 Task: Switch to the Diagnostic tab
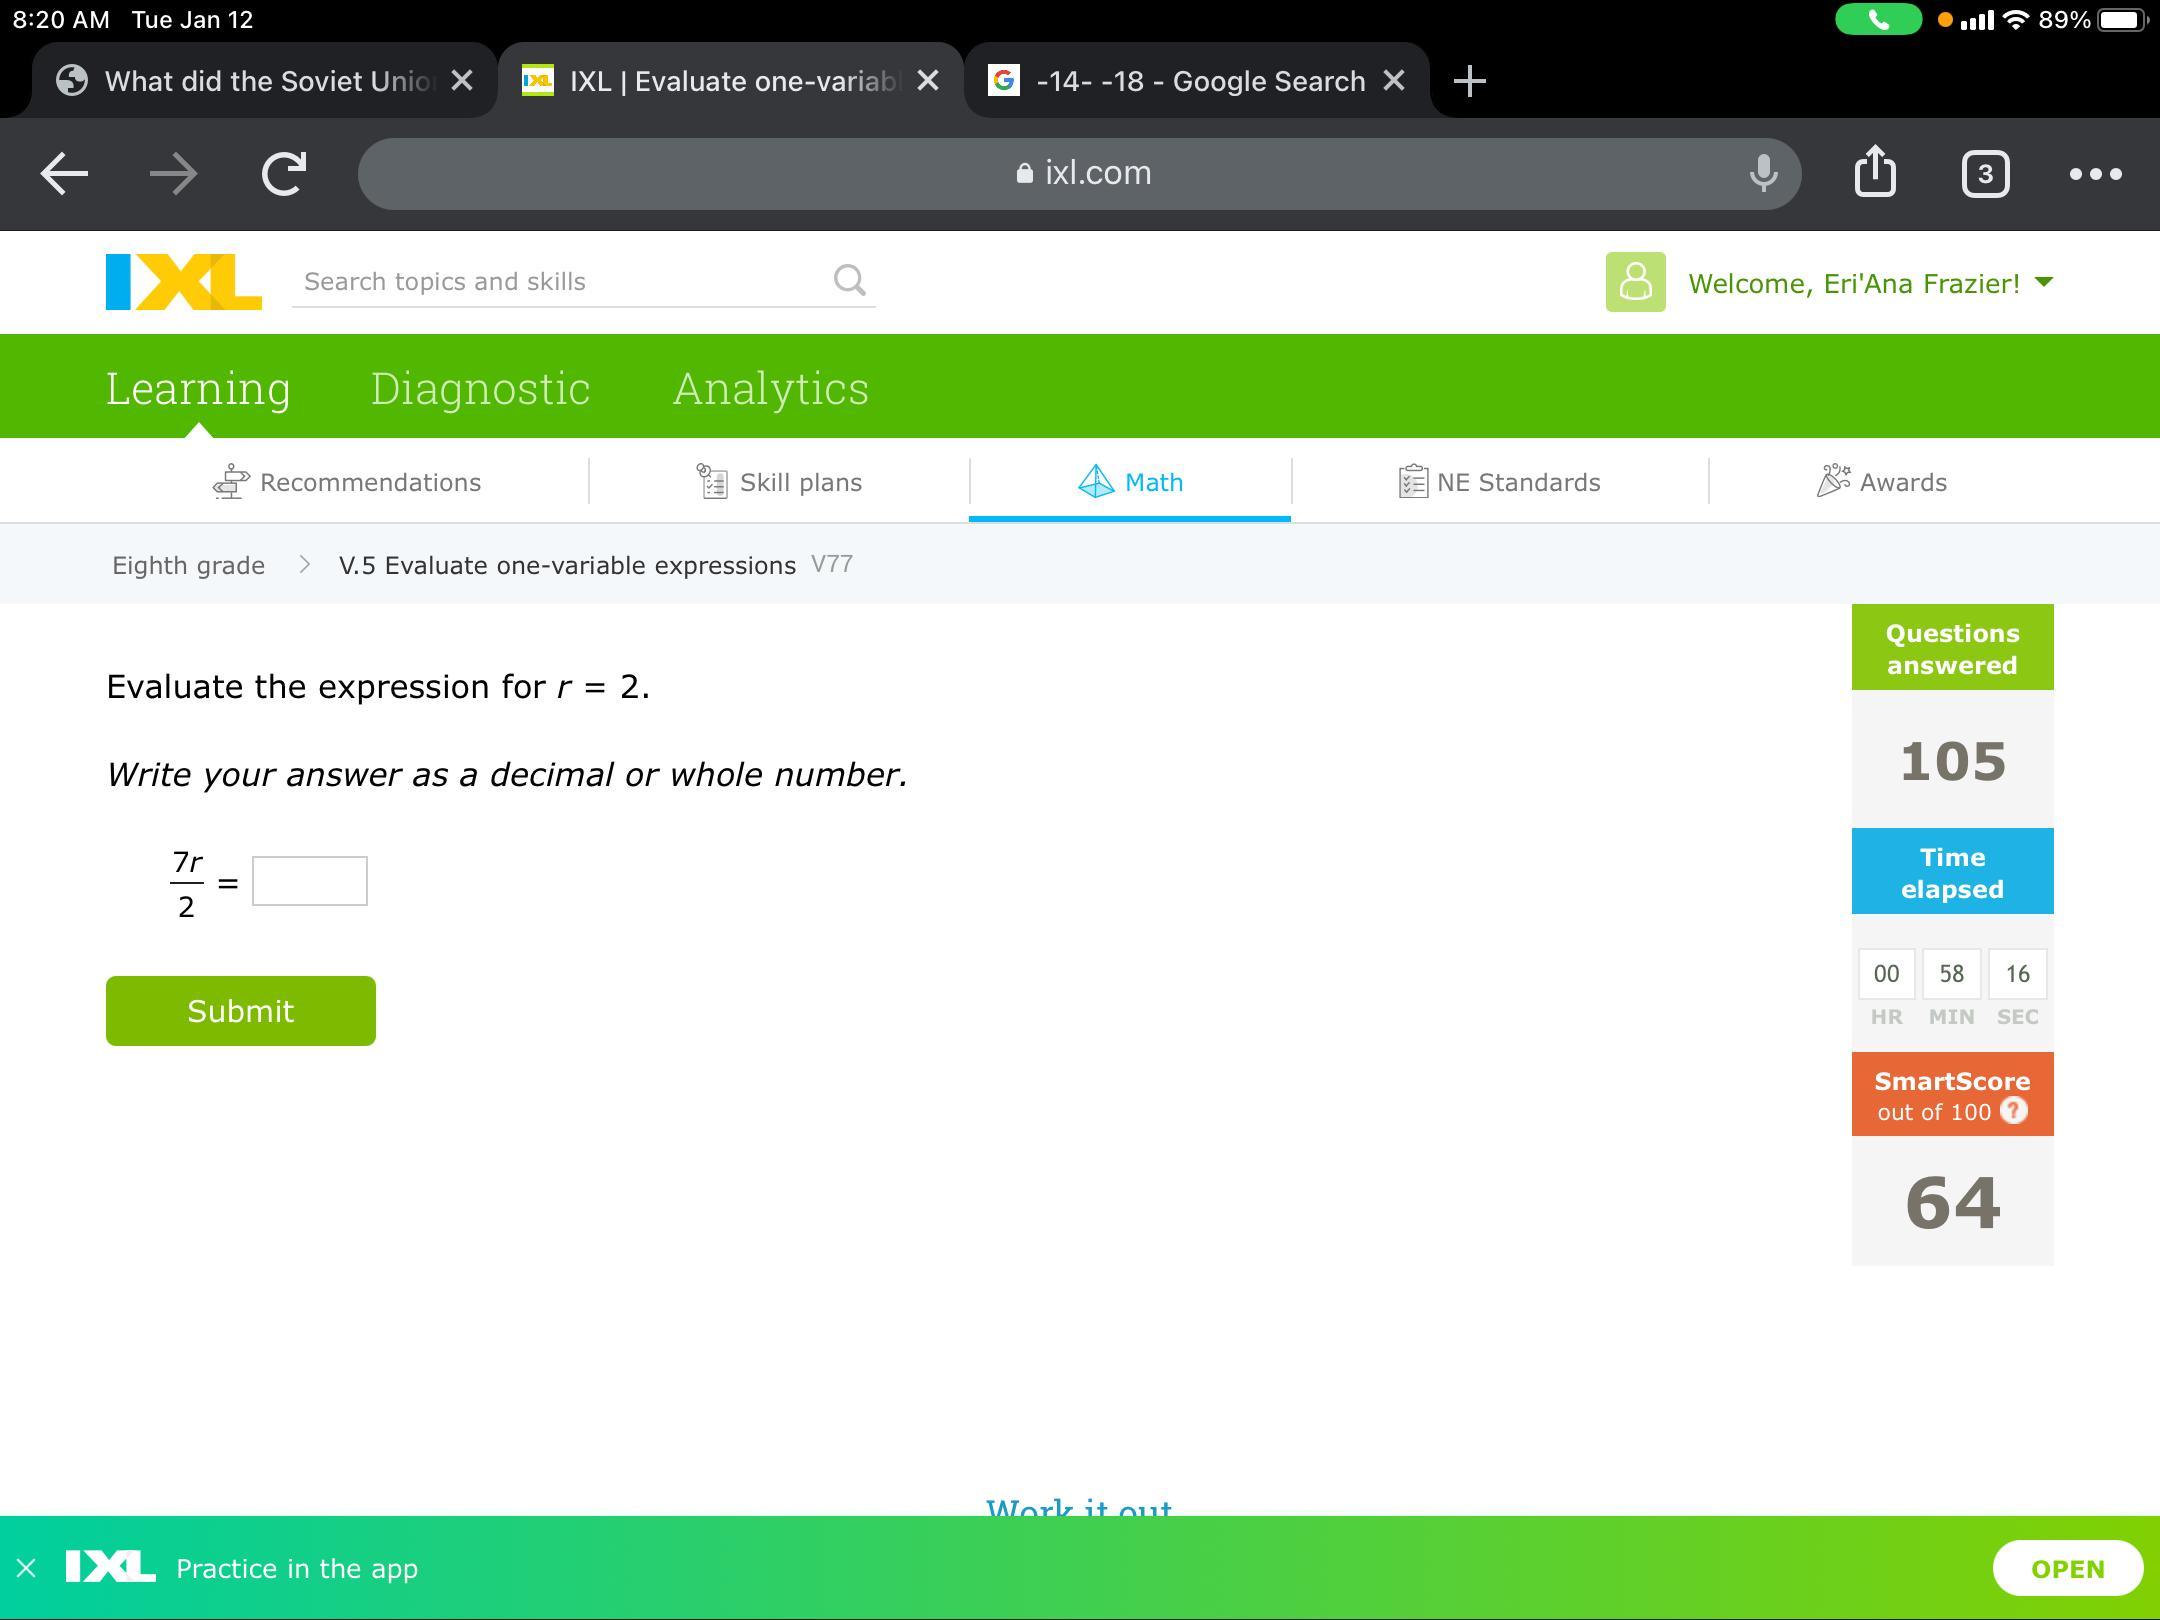(x=480, y=388)
